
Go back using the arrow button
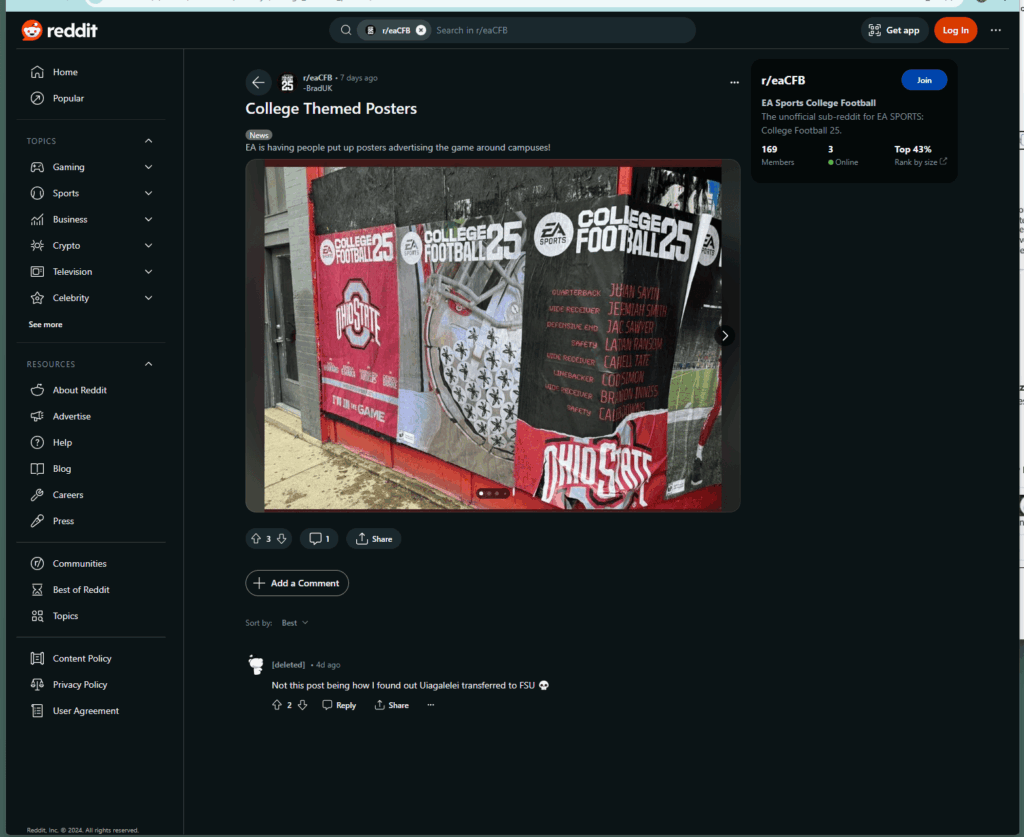tap(258, 83)
